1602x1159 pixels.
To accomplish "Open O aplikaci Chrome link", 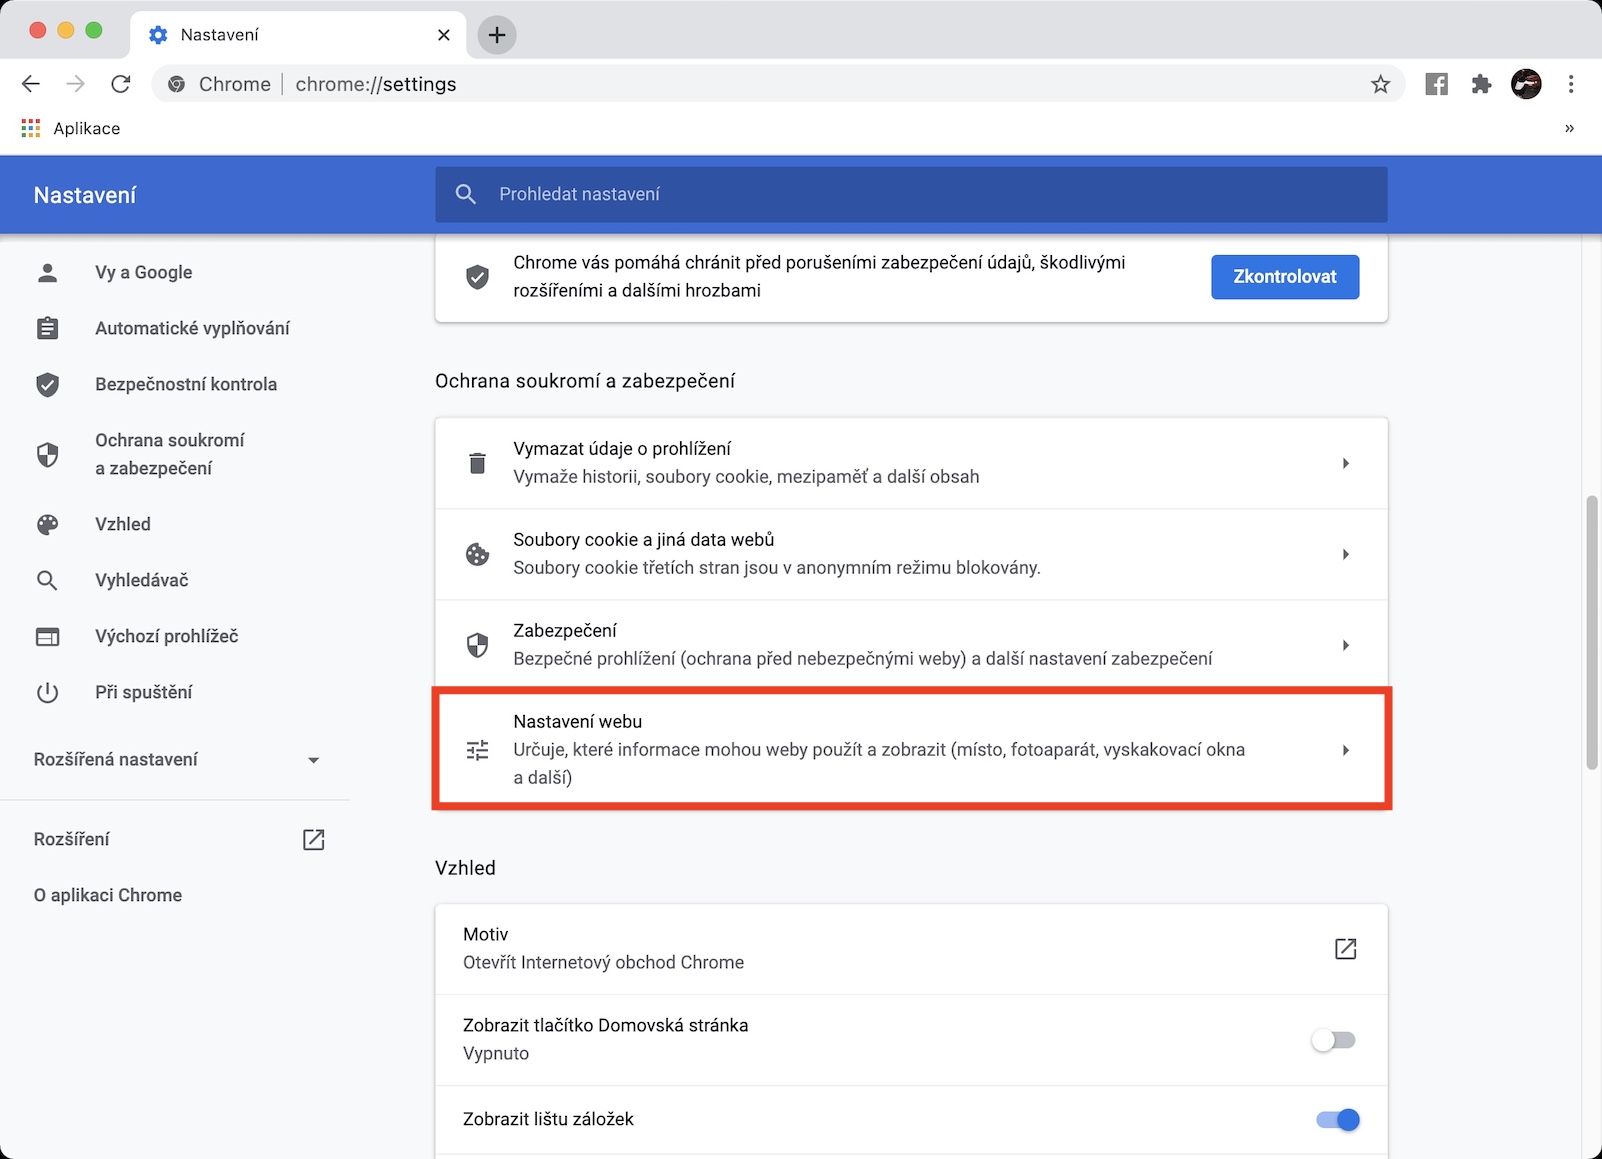I will click(108, 895).
